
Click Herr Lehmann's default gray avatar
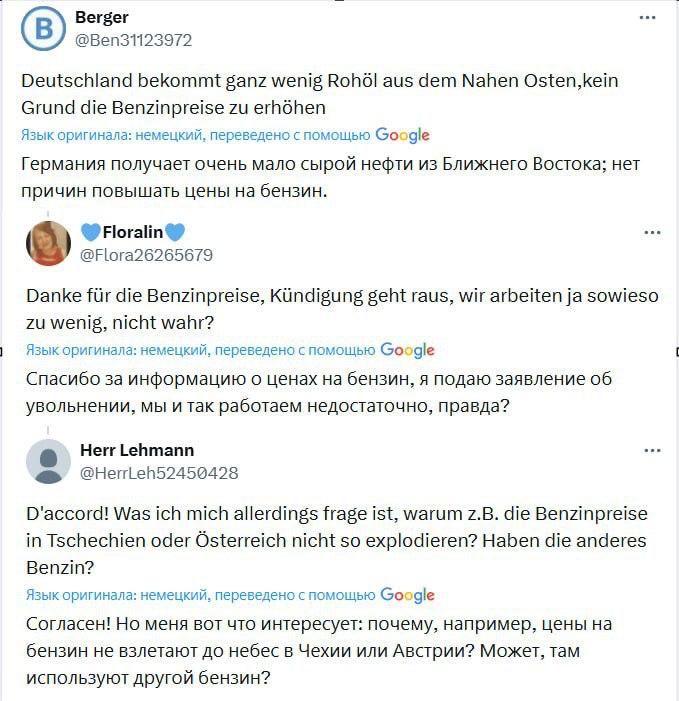48,461
